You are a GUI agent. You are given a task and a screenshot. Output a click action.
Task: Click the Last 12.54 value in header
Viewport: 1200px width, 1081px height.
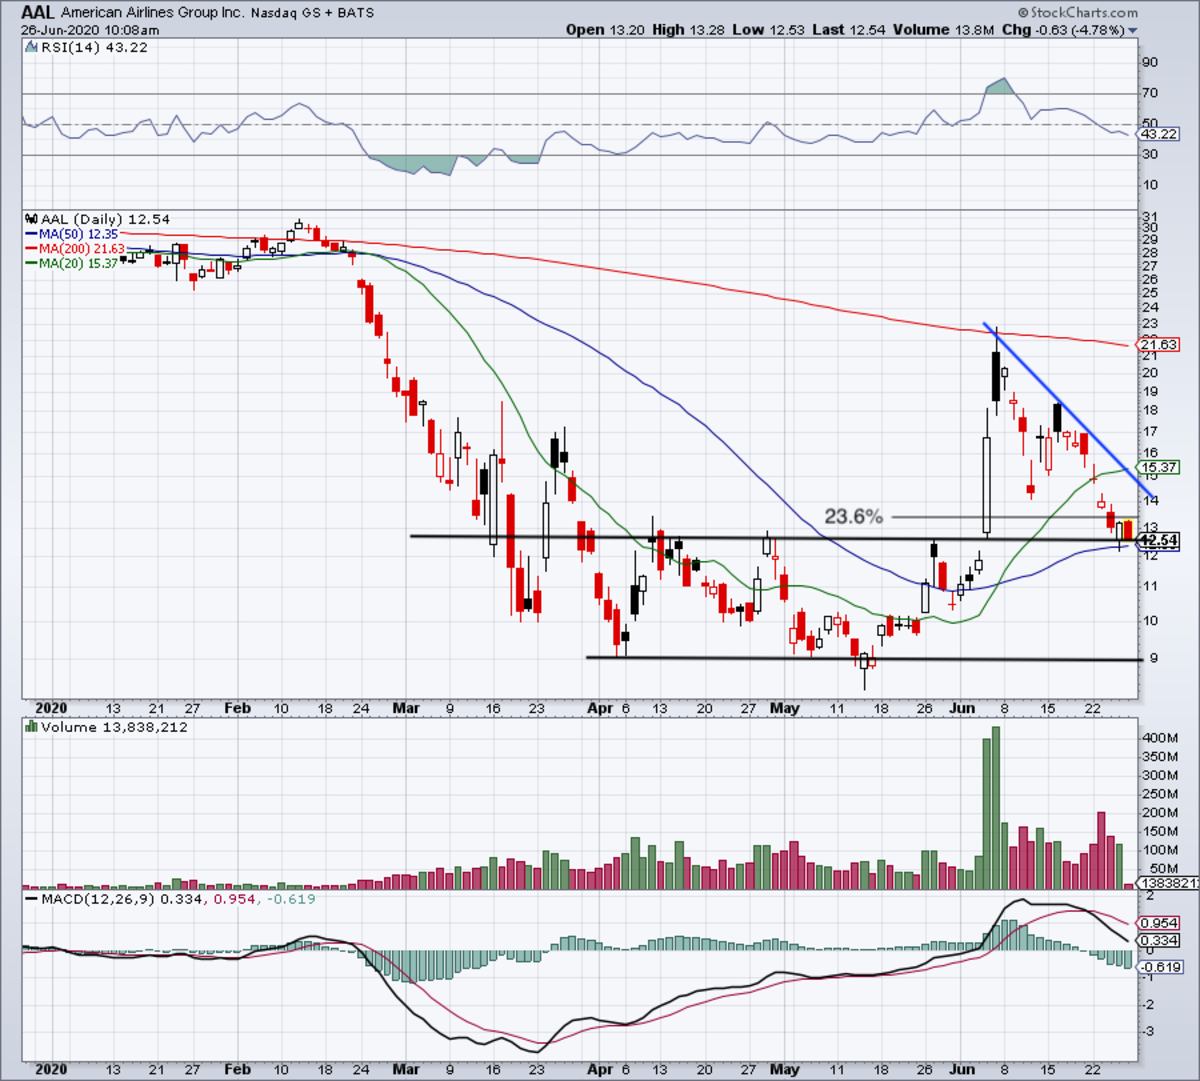(x=848, y=30)
